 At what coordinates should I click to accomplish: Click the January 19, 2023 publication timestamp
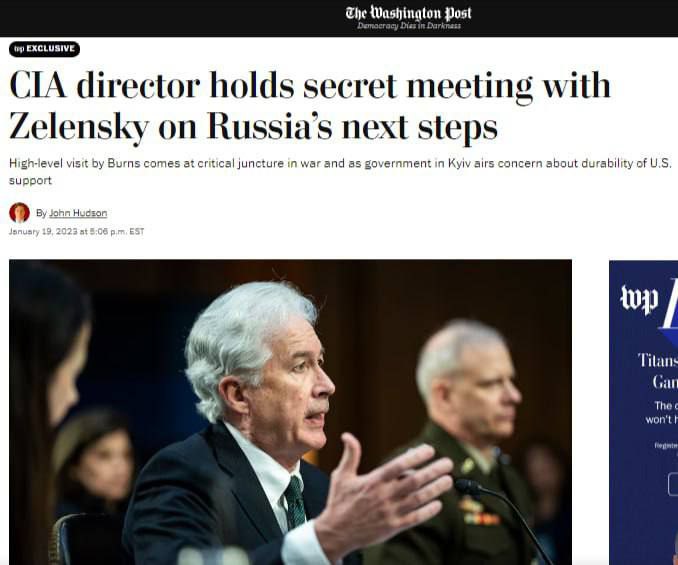point(77,232)
